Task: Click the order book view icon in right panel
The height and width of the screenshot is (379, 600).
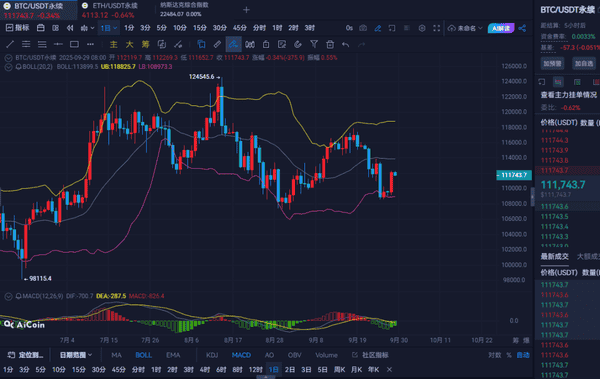Action: click(558, 82)
